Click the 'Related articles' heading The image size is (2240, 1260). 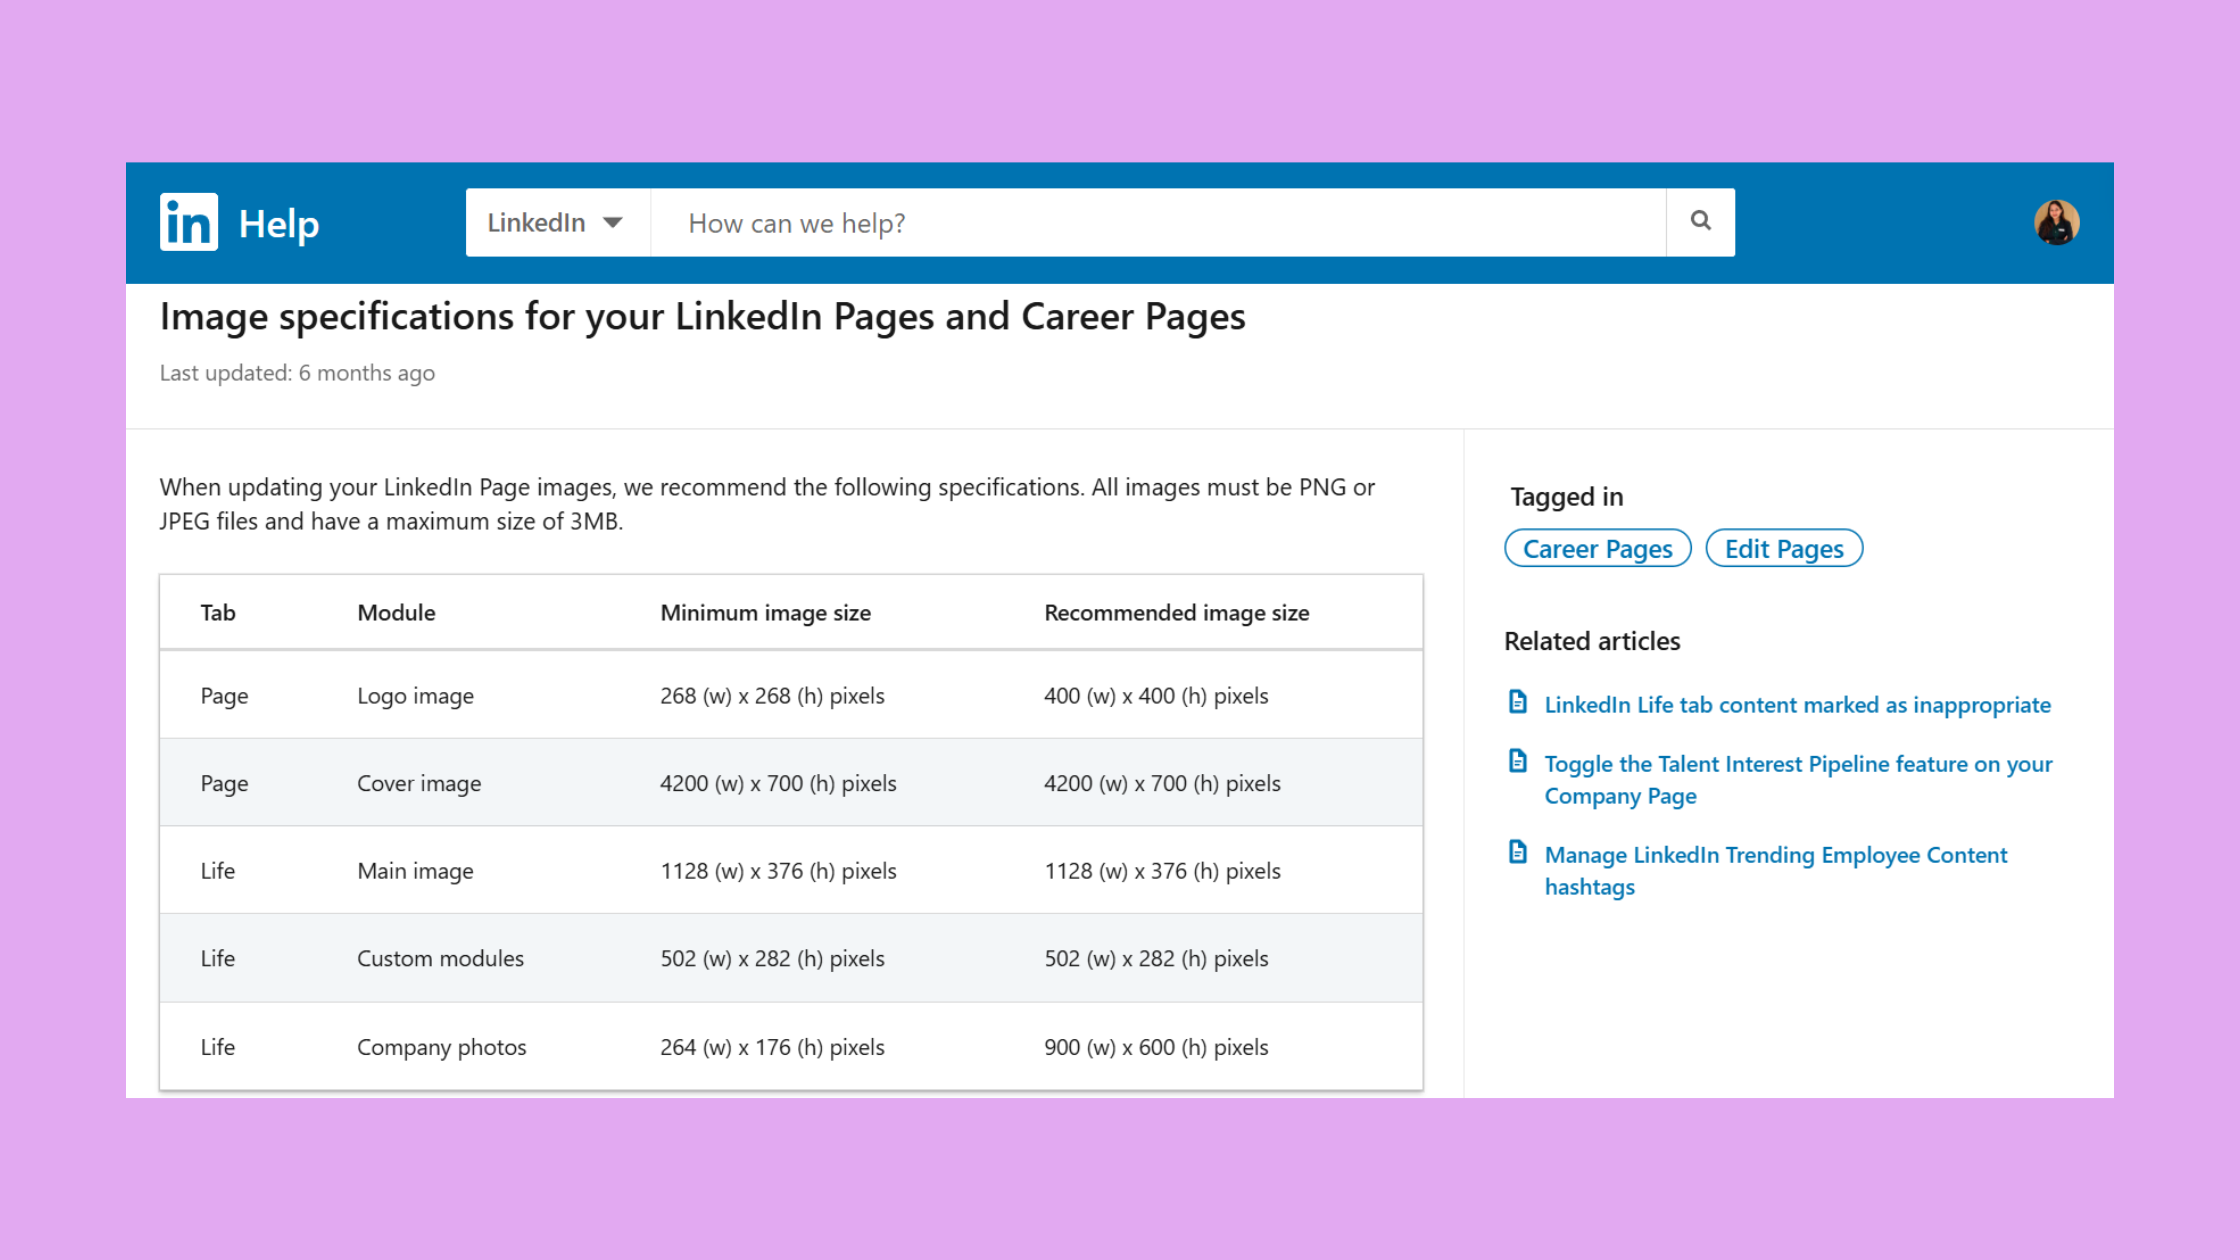[x=1592, y=641]
